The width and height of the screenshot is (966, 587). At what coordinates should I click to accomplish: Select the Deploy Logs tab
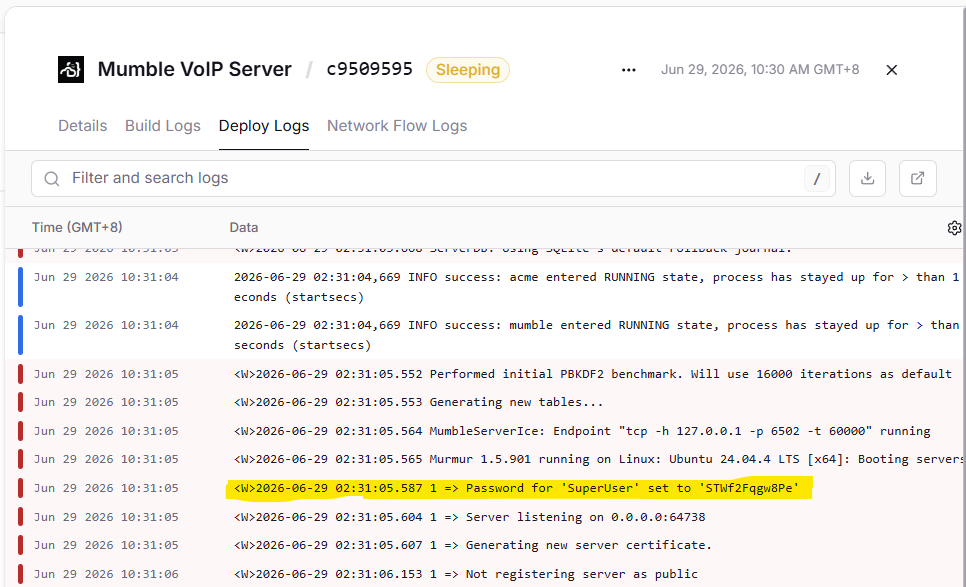[x=264, y=126]
